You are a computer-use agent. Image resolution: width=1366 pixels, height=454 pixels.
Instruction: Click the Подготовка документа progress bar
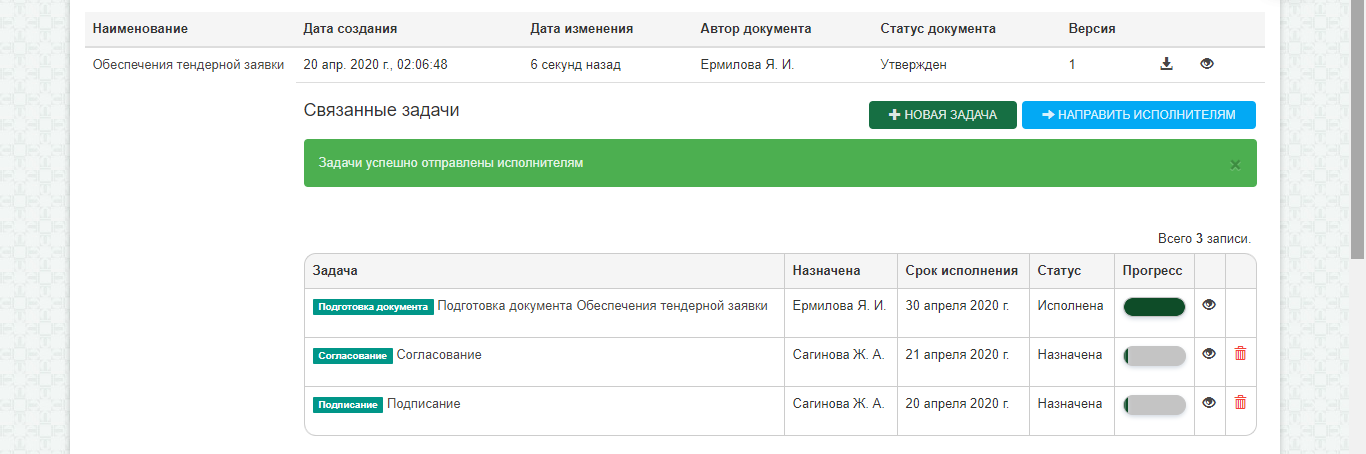(1154, 307)
